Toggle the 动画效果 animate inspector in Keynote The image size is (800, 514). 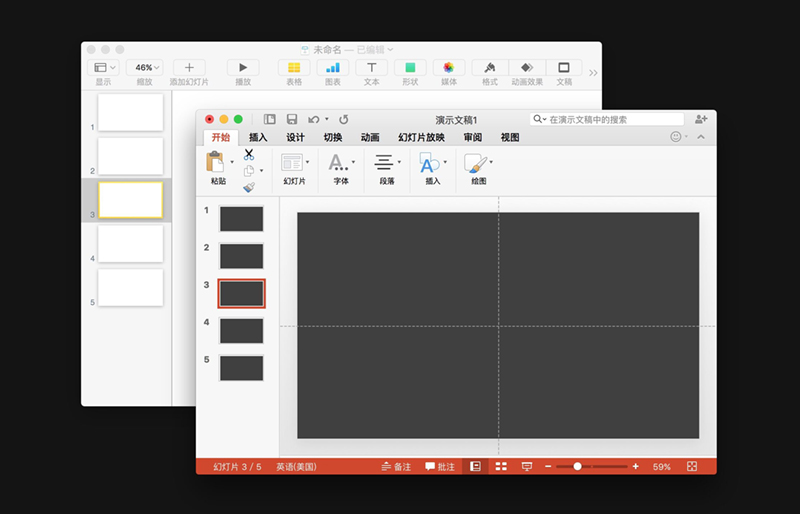pos(527,67)
